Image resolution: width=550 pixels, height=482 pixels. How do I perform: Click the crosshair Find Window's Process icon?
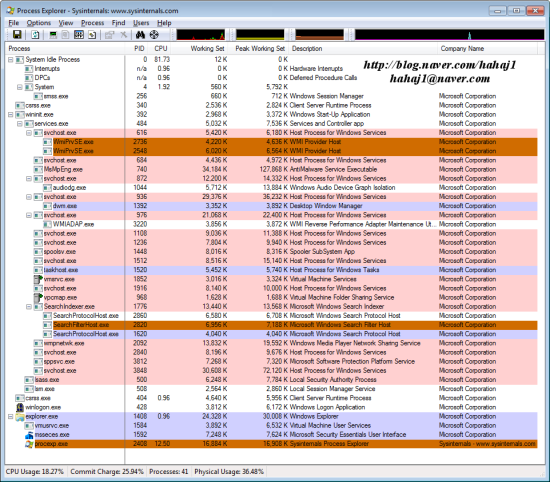point(154,35)
